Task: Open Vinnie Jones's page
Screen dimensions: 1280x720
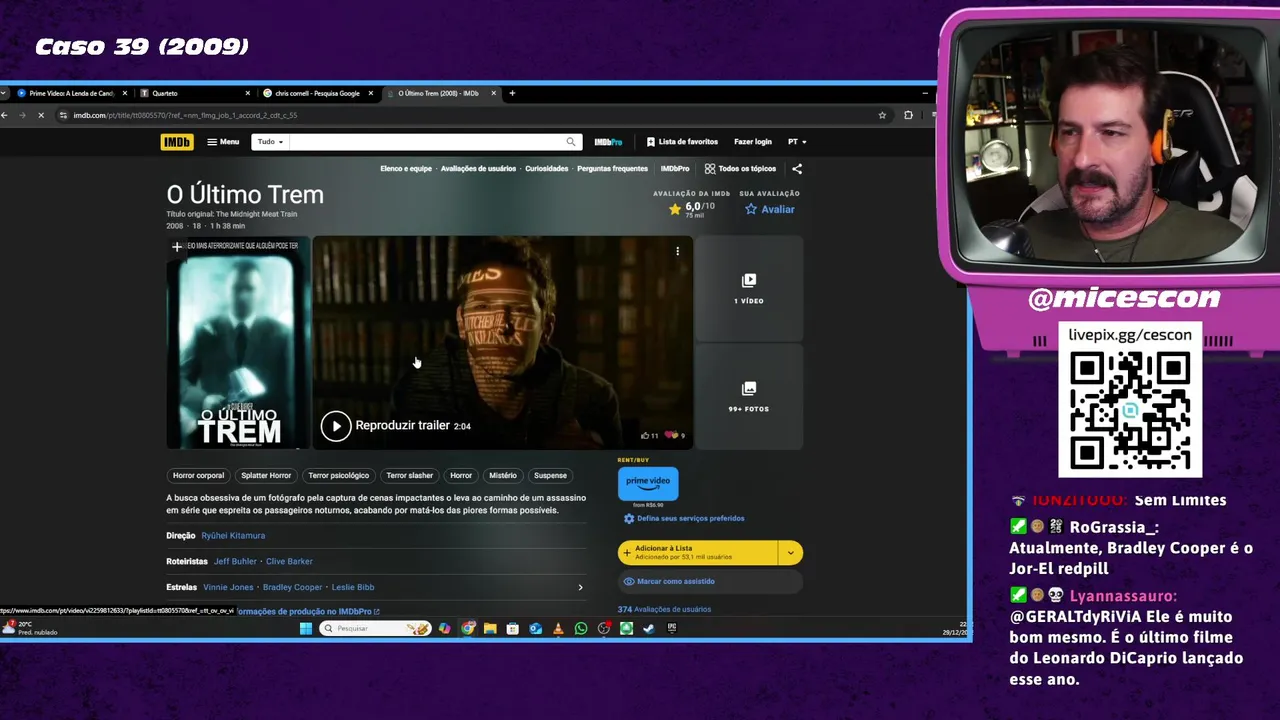Action: [x=228, y=588]
